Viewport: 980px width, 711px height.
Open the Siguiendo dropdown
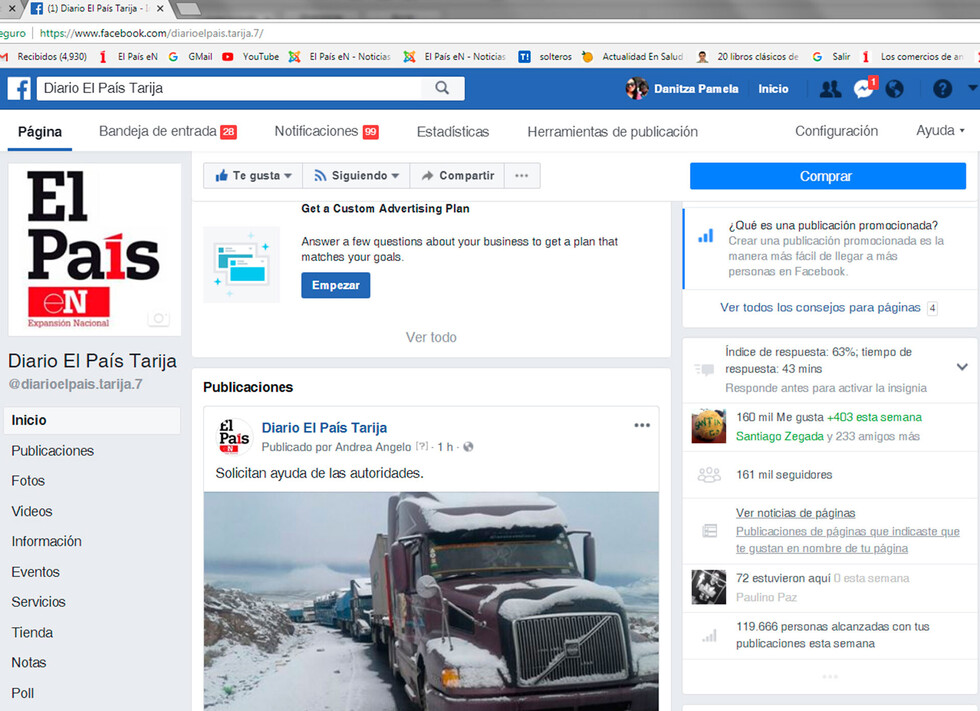(x=356, y=176)
